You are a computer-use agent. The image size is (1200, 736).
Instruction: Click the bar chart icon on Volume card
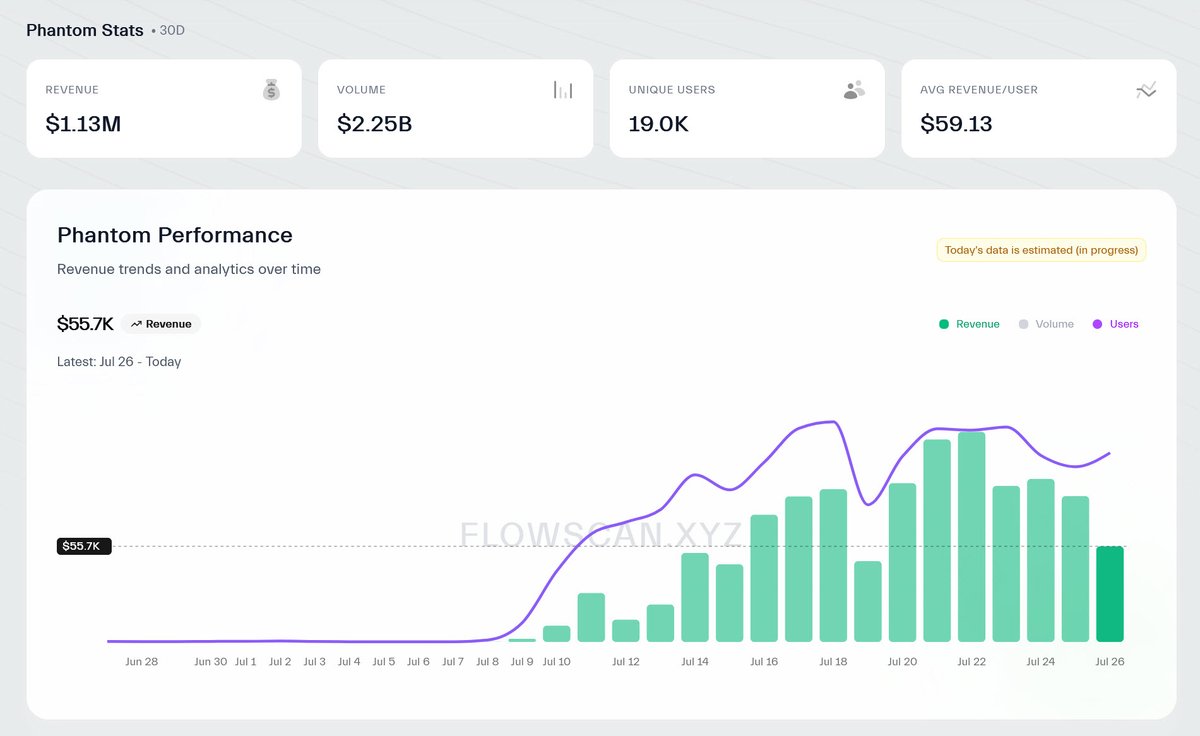point(564,90)
